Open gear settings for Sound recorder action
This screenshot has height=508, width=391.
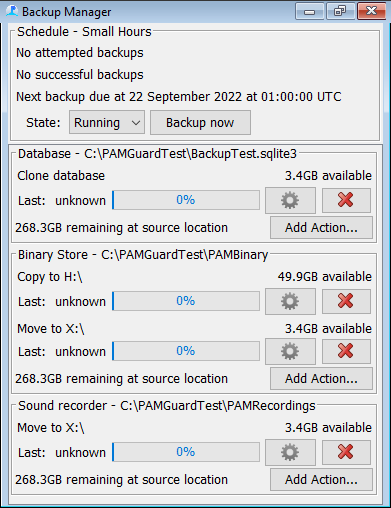click(290, 452)
